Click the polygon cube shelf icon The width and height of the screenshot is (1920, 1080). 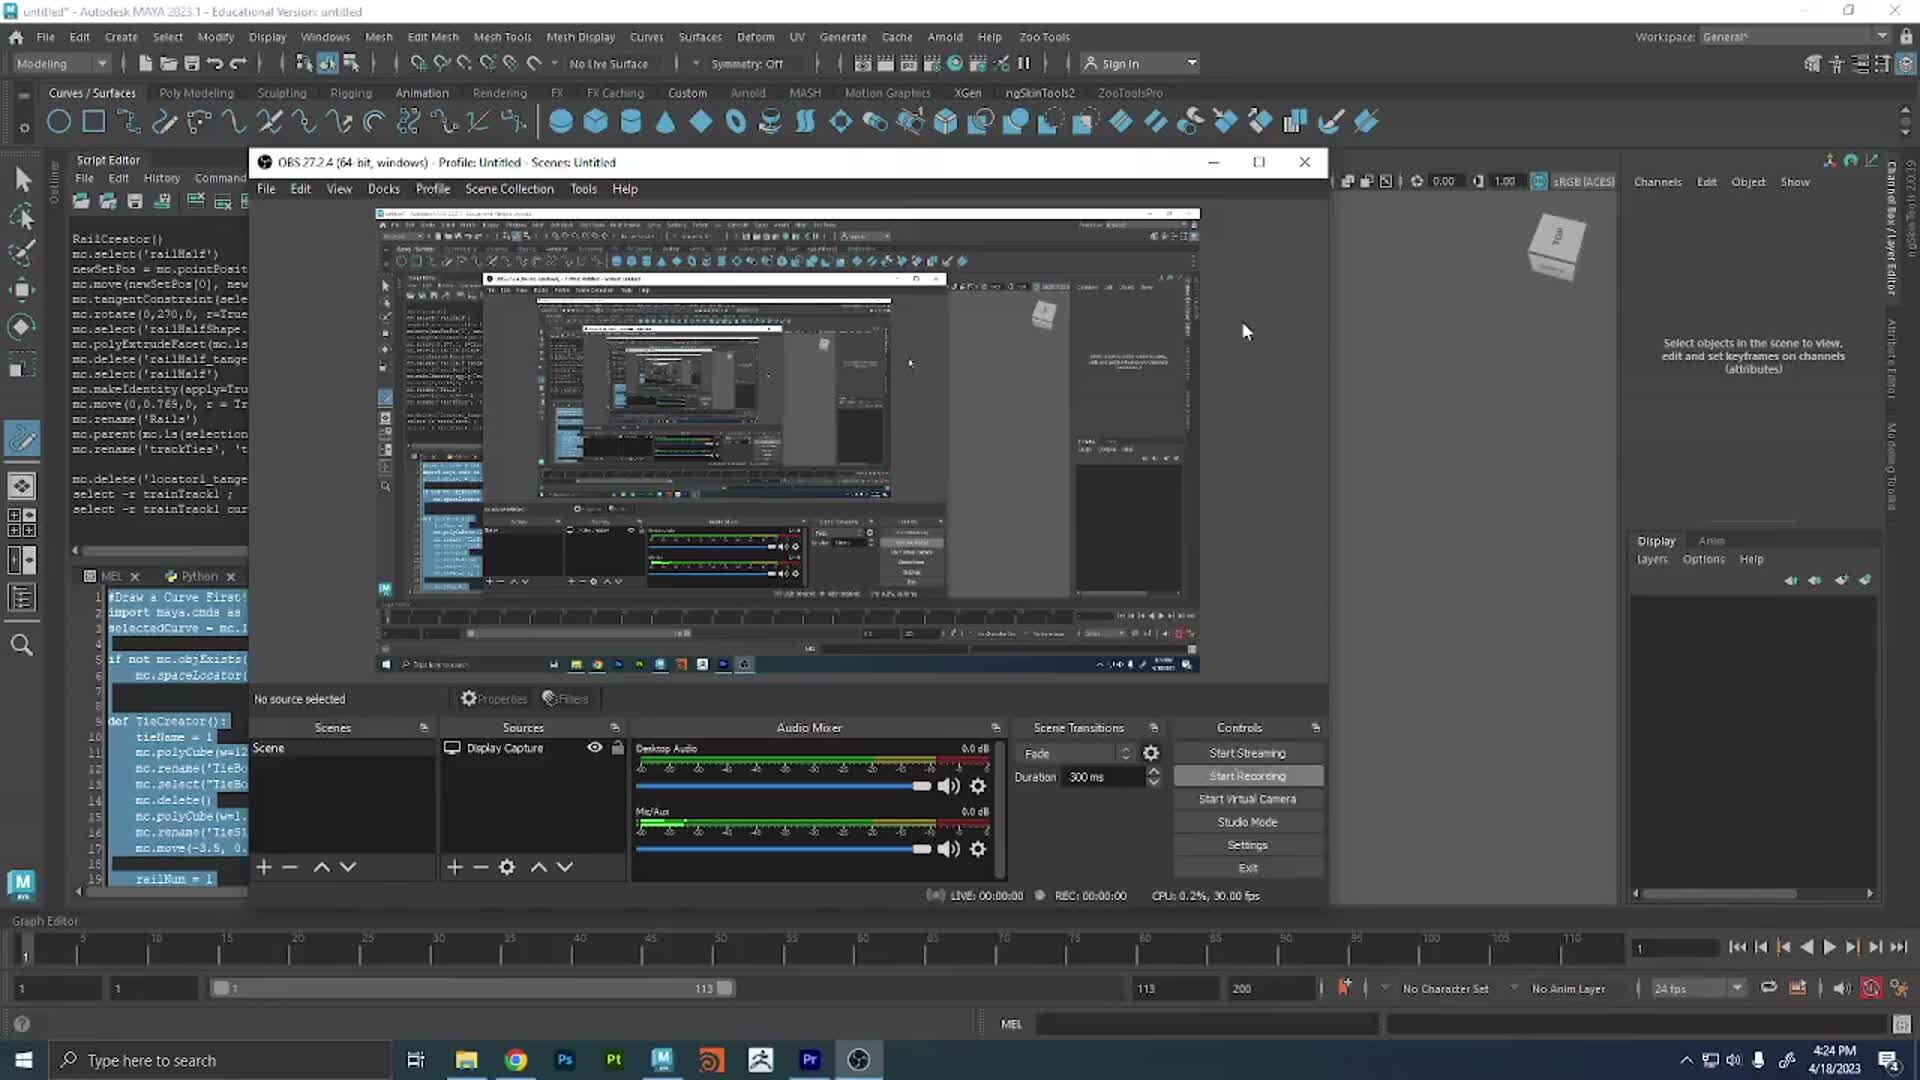click(x=596, y=122)
